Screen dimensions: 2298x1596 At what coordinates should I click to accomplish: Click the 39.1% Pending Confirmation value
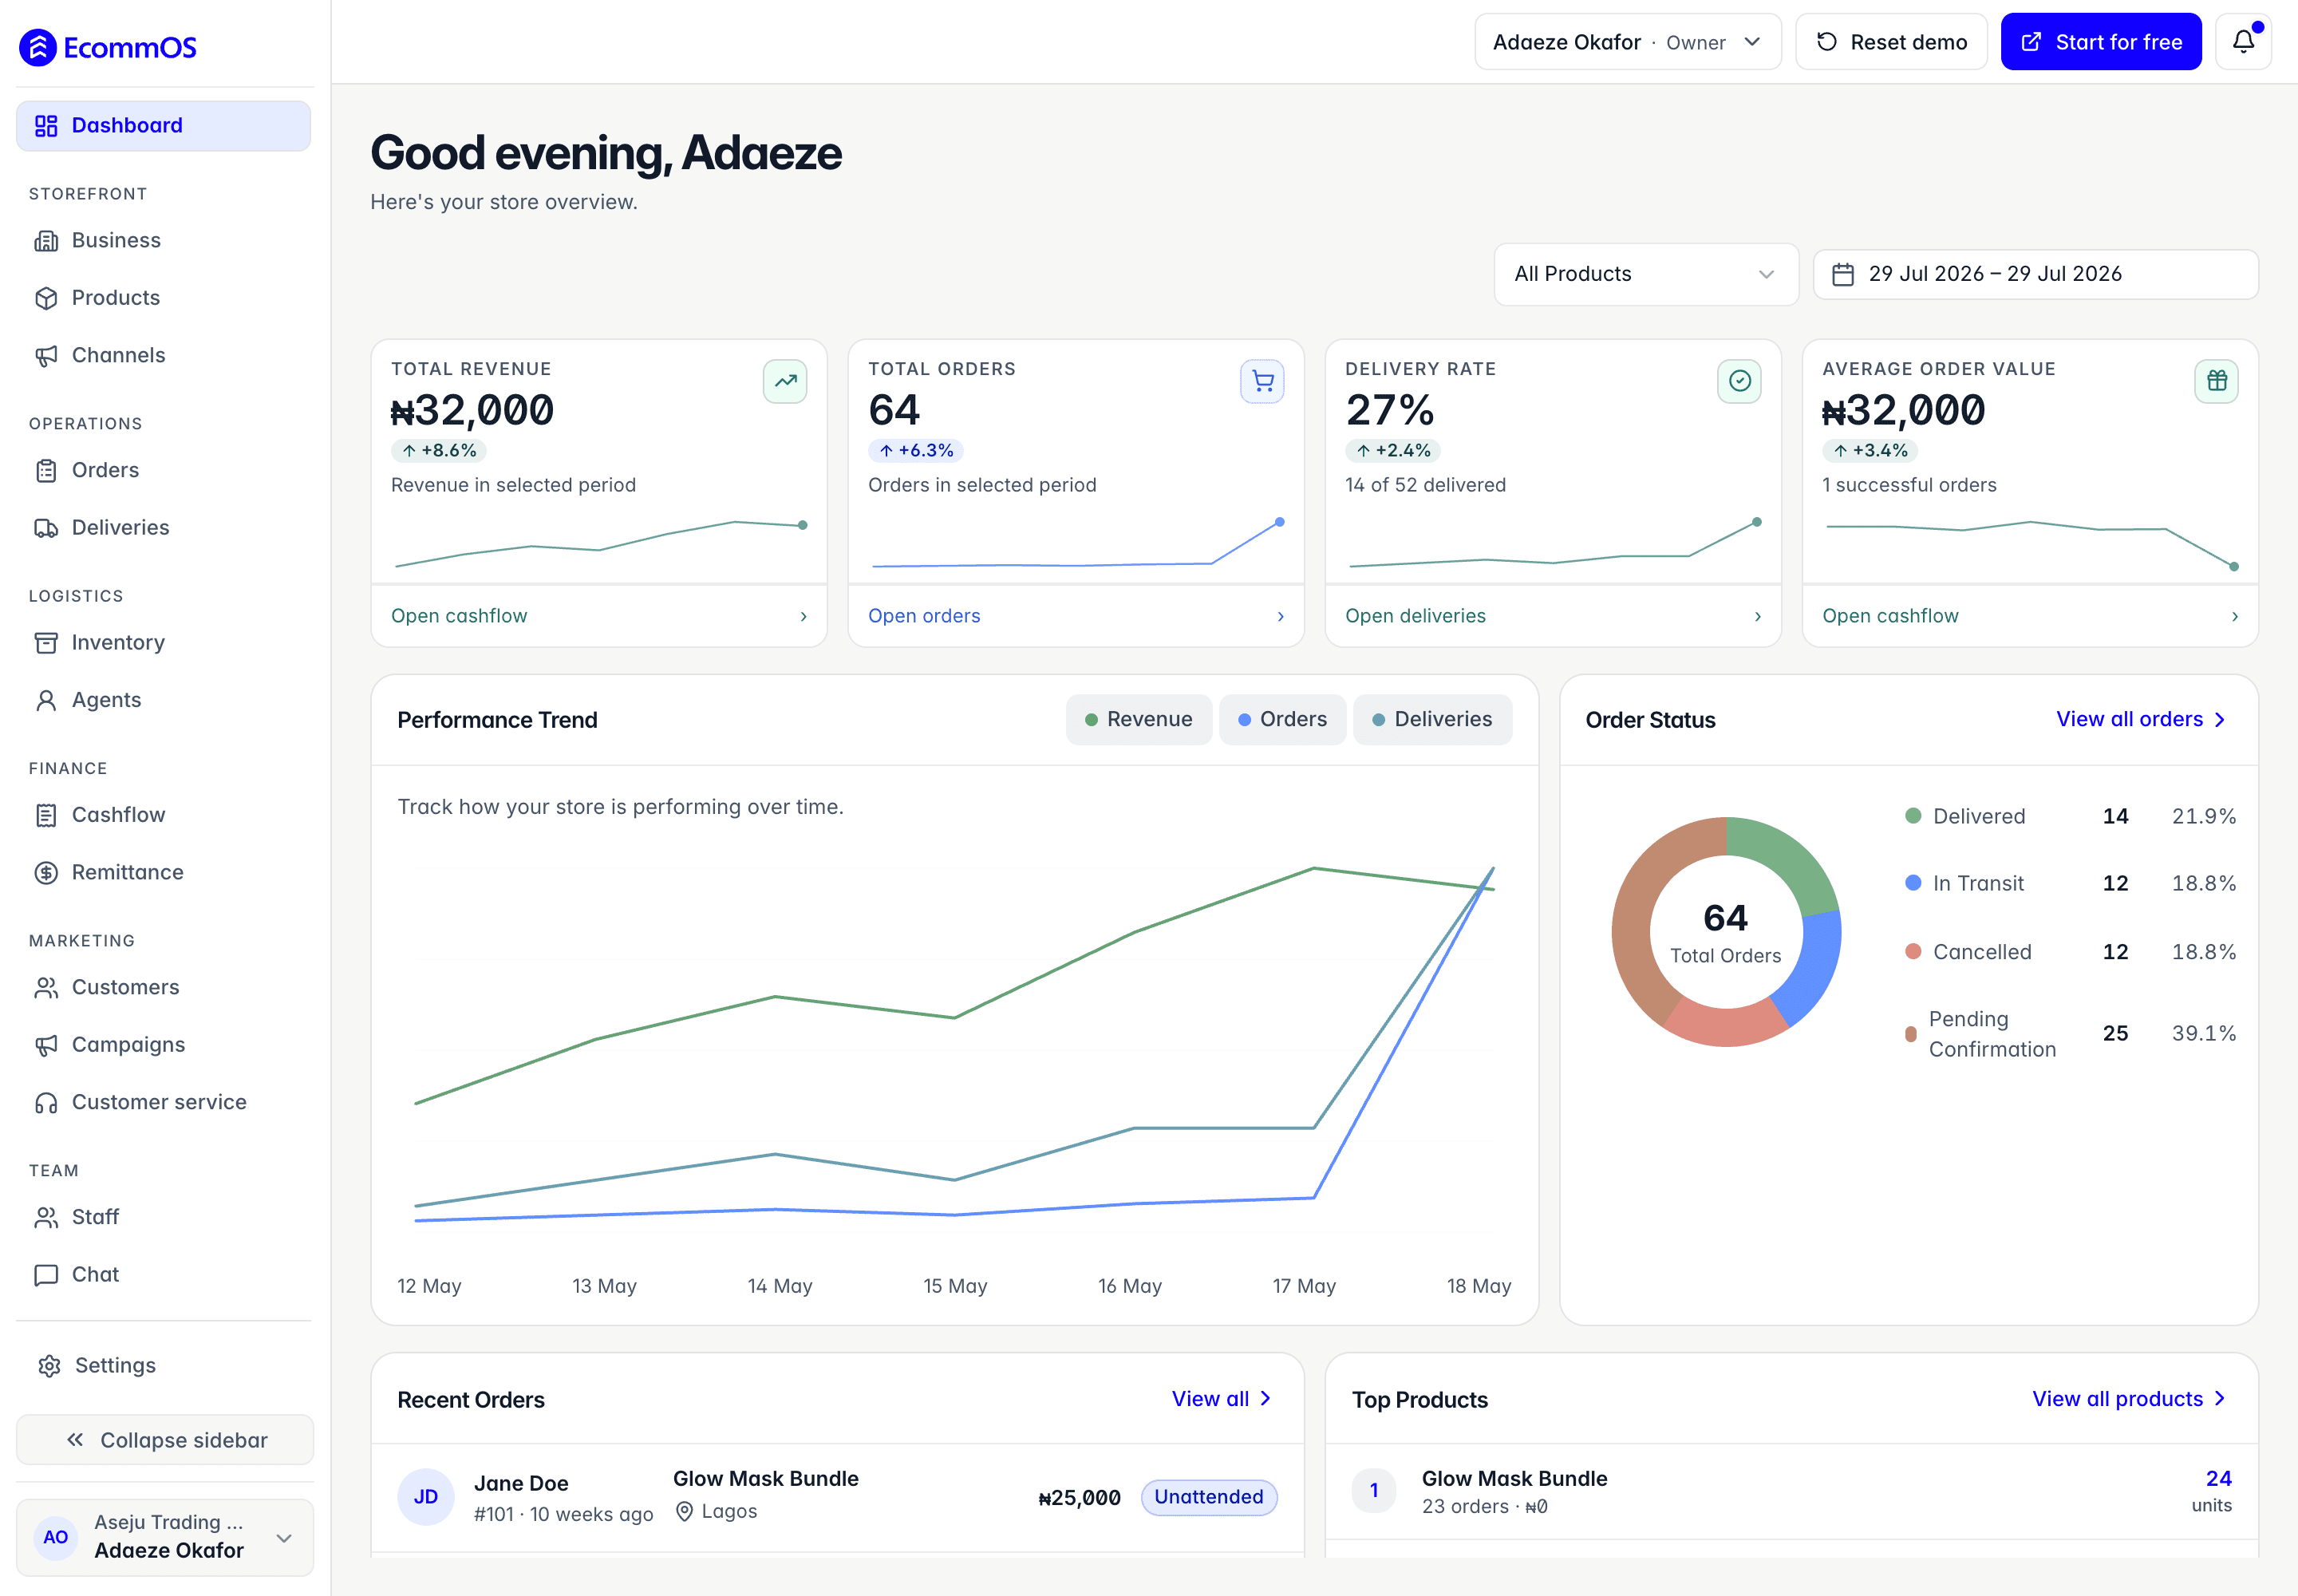[2203, 1034]
